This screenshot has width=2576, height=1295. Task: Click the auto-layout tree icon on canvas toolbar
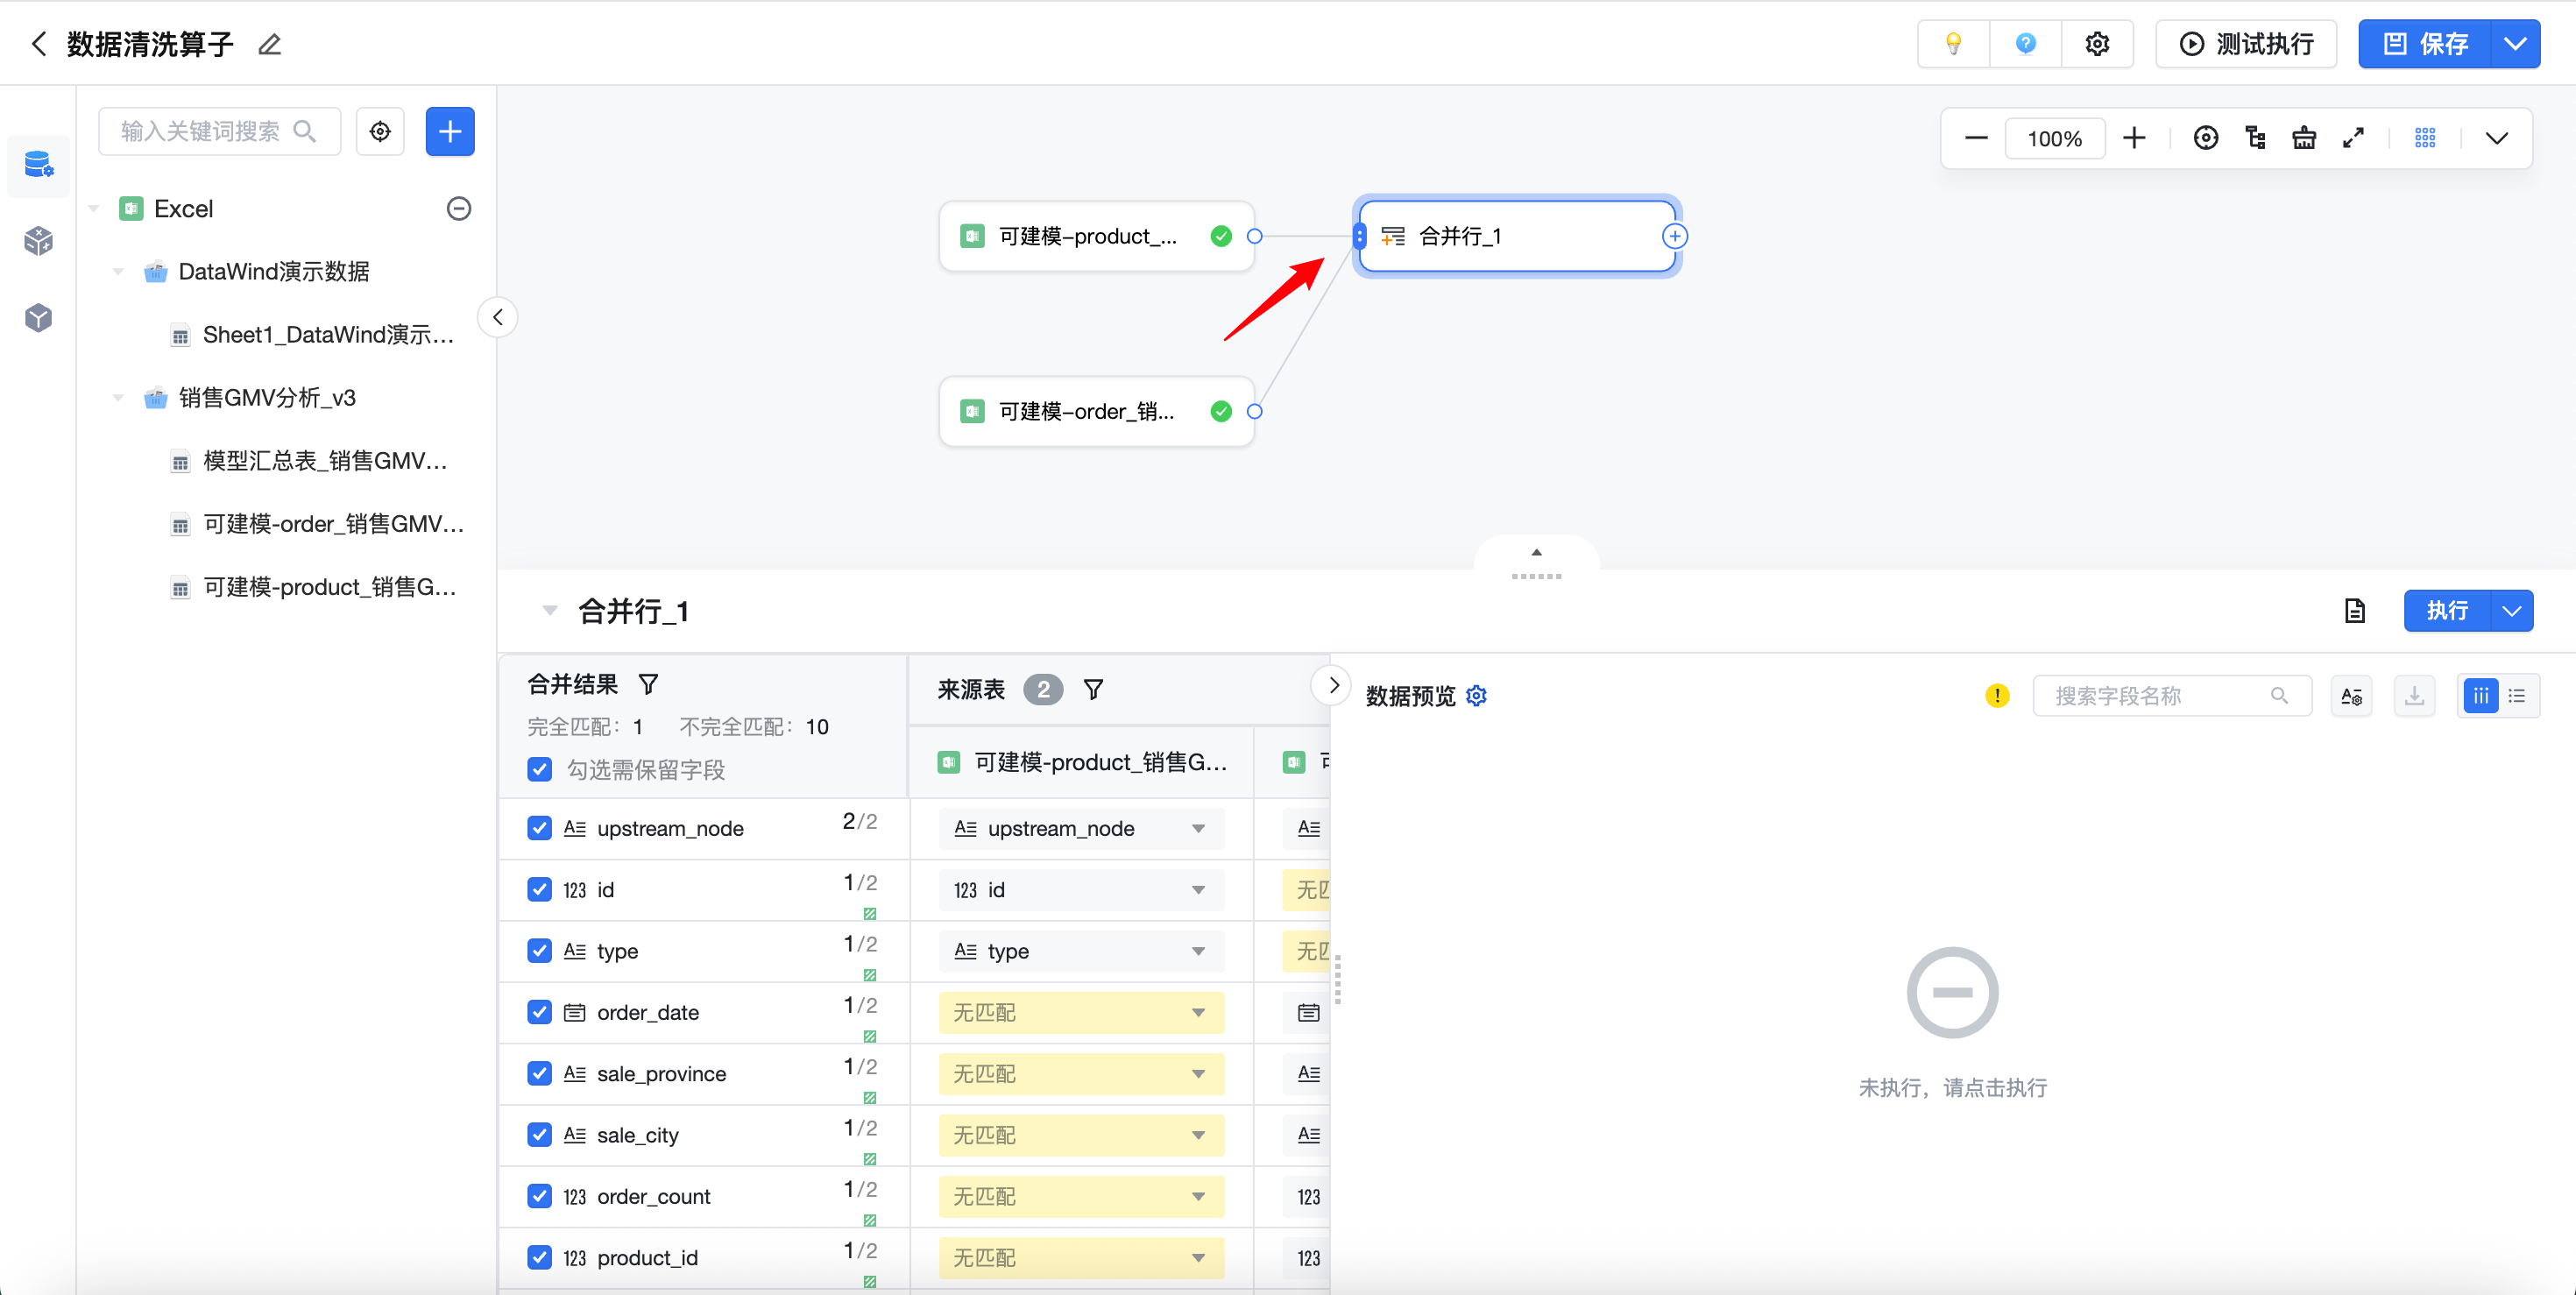pyautogui.click(x=2255, y=138)
